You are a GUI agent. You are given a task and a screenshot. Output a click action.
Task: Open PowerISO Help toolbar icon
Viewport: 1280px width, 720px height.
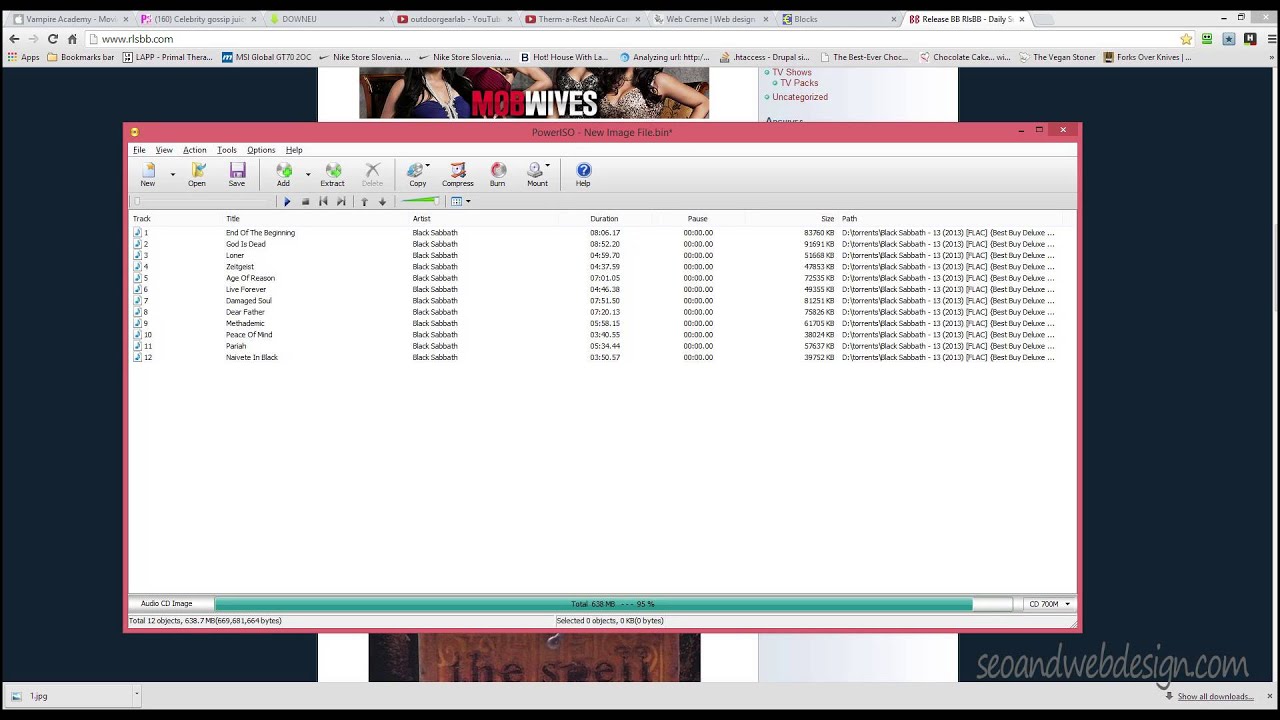583,175
